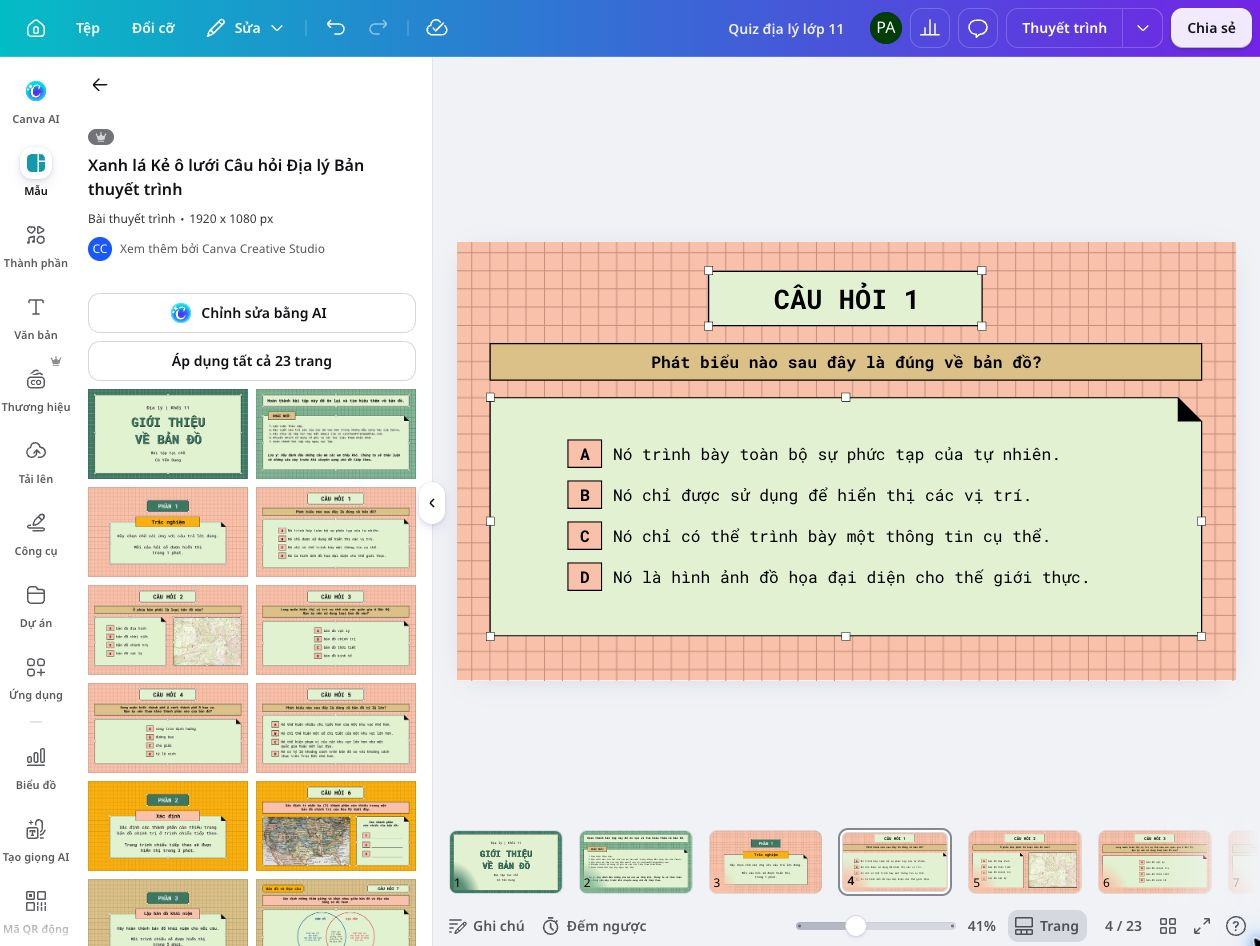Open the insights bar chart icon
Image resolution: width=1260 pixels, height=946 pixels.
click(x=930, y=28)
